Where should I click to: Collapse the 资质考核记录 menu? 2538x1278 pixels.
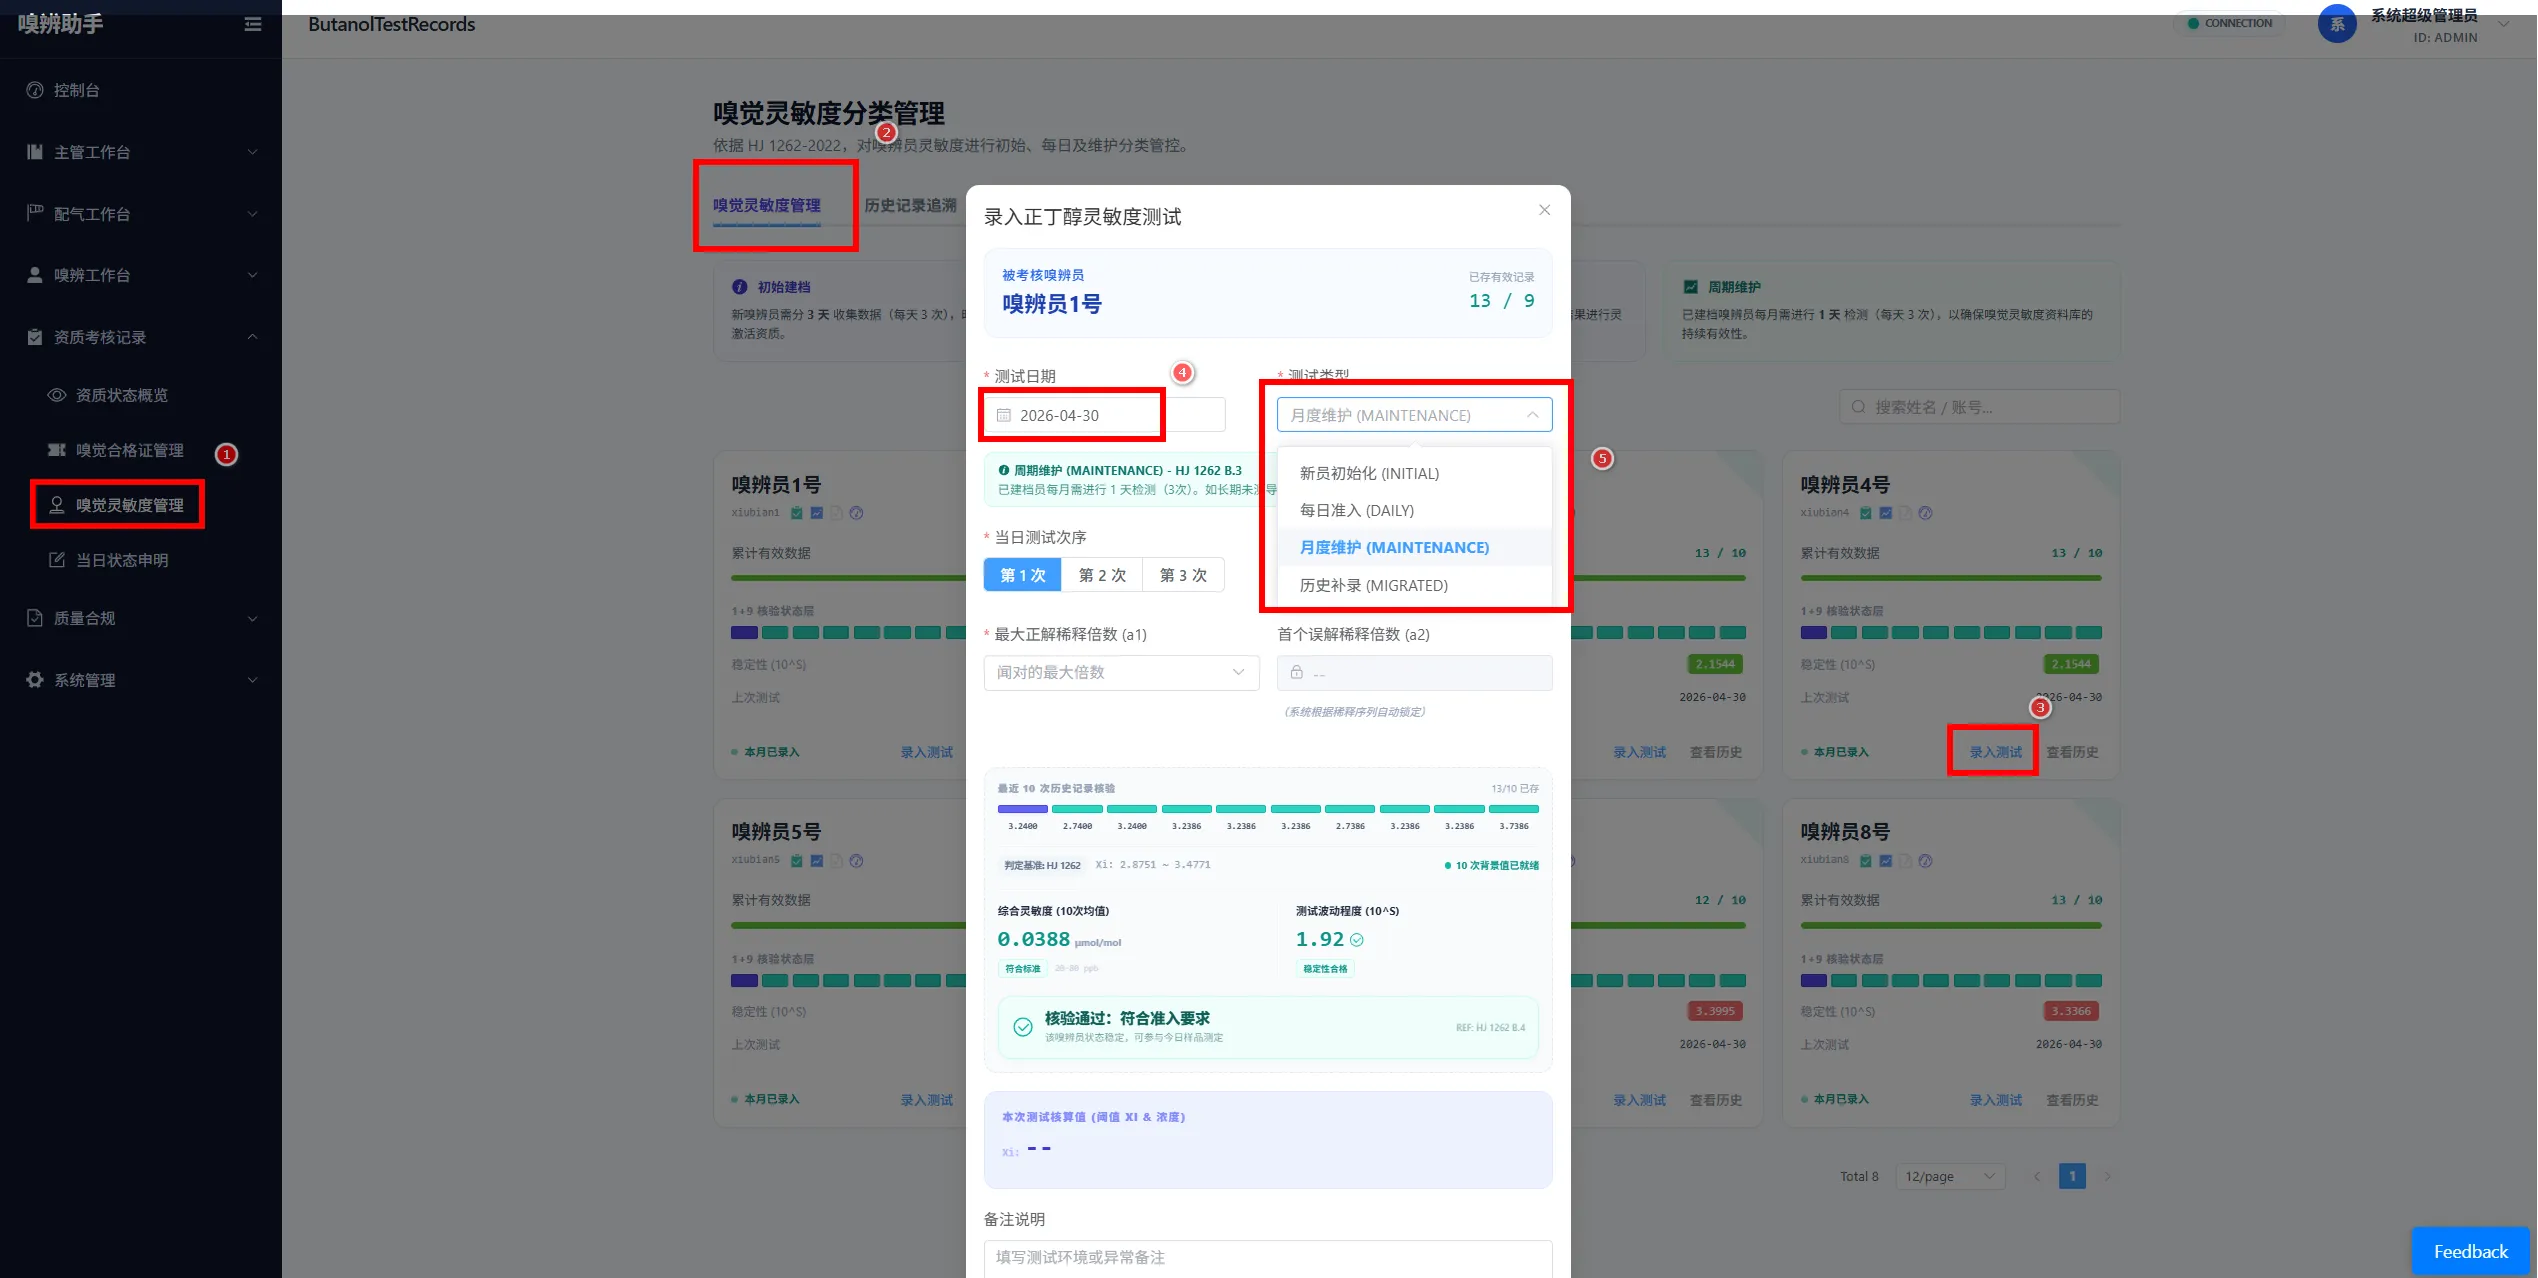tap(140, 337)
